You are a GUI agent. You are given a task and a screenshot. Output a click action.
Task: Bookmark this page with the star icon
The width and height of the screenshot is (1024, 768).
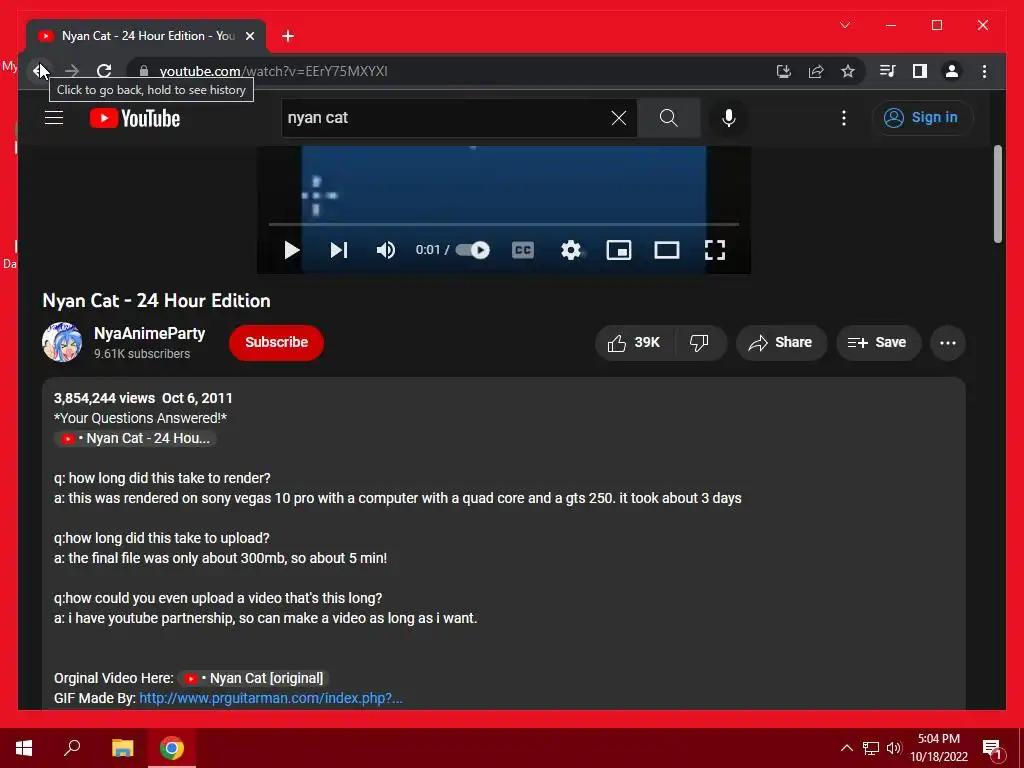click(848, 71)
